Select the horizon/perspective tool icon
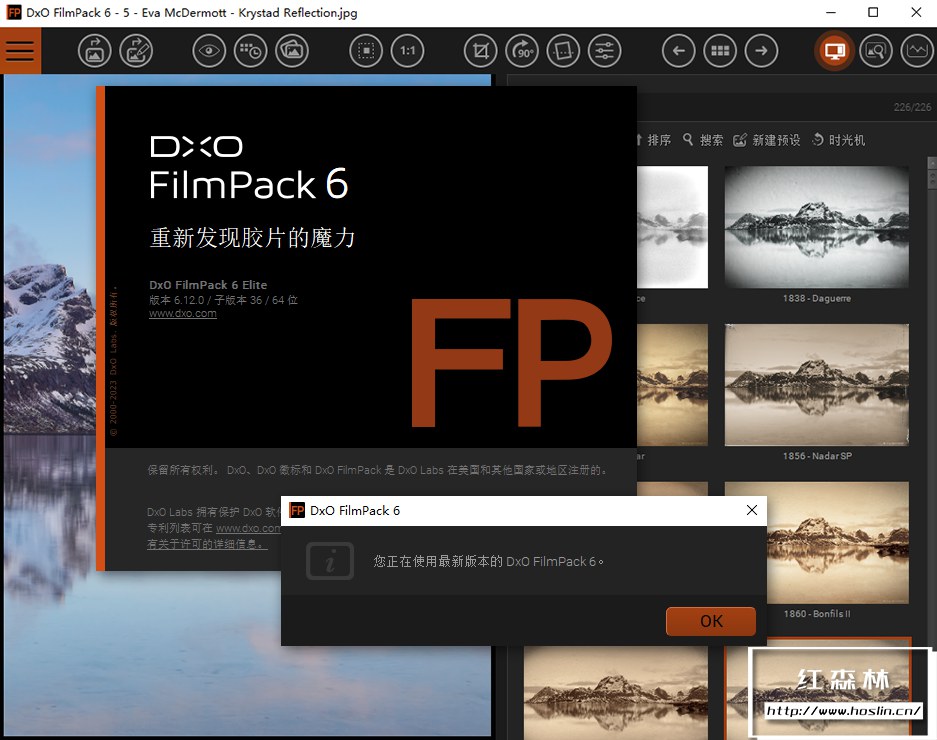 coord(564,51)
